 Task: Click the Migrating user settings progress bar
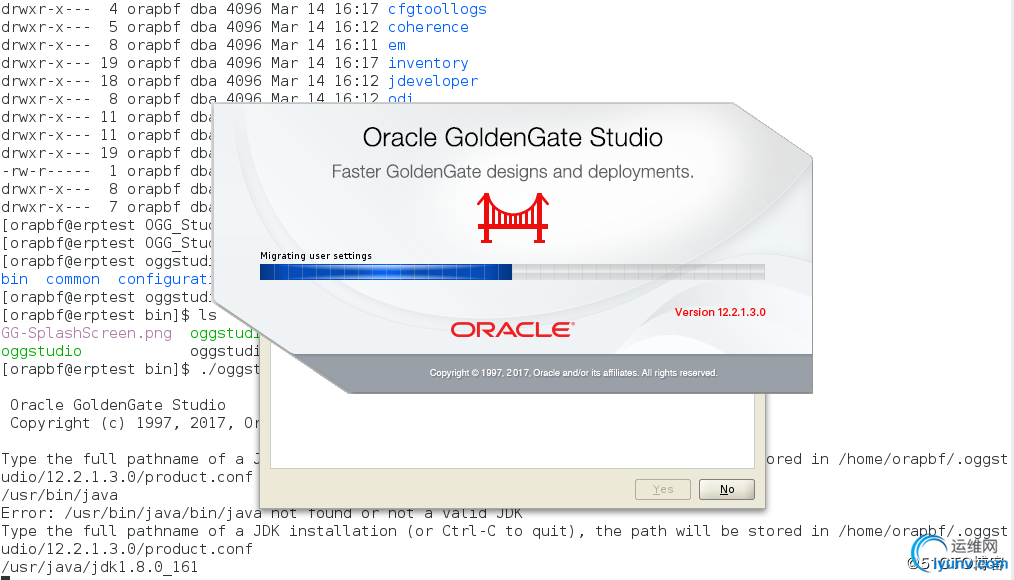512,272
